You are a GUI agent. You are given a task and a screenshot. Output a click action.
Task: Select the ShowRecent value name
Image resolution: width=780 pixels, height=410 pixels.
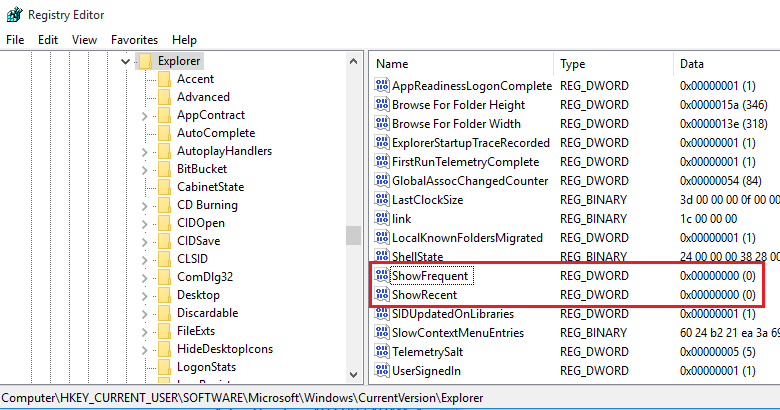tap(424, 295)
